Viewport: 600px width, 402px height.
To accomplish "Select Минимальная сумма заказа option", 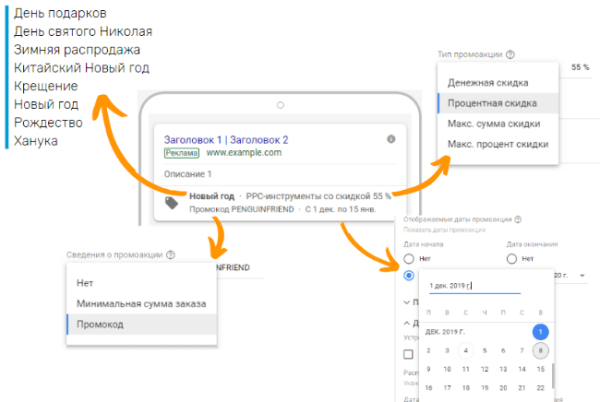I will click(x=140, y=303).
